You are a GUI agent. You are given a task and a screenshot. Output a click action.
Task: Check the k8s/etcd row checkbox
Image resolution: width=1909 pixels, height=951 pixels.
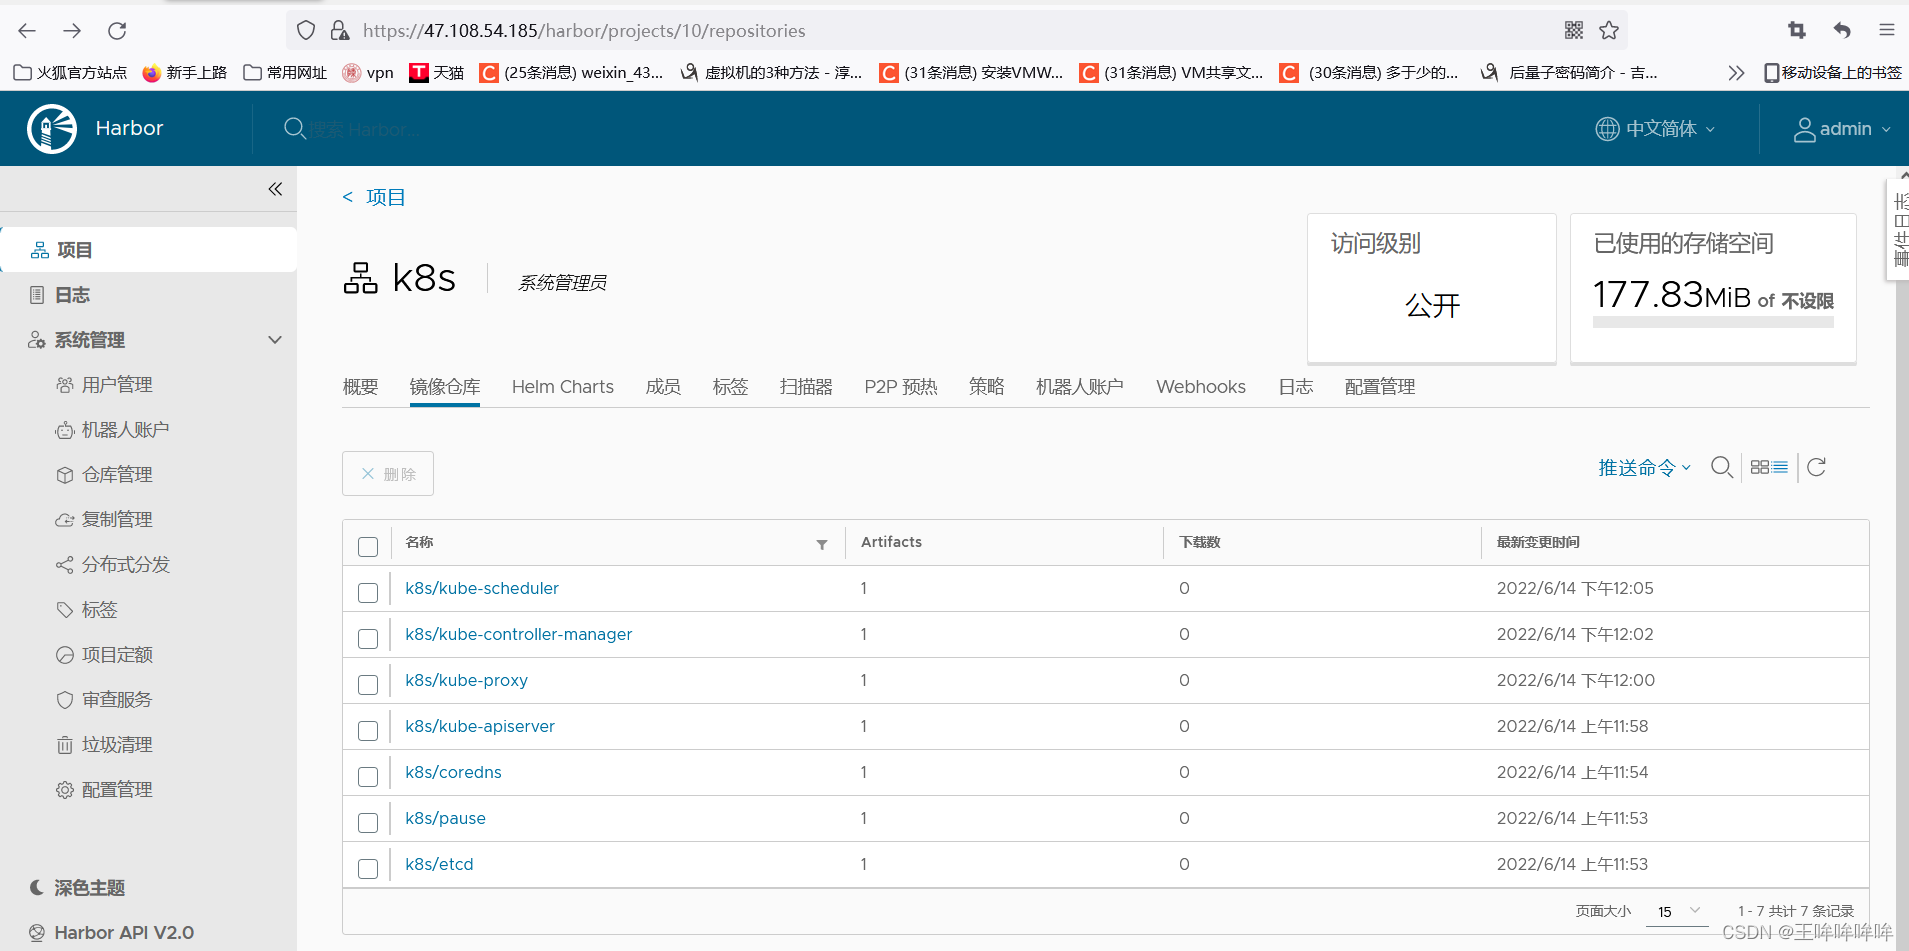tap(367, 867)
